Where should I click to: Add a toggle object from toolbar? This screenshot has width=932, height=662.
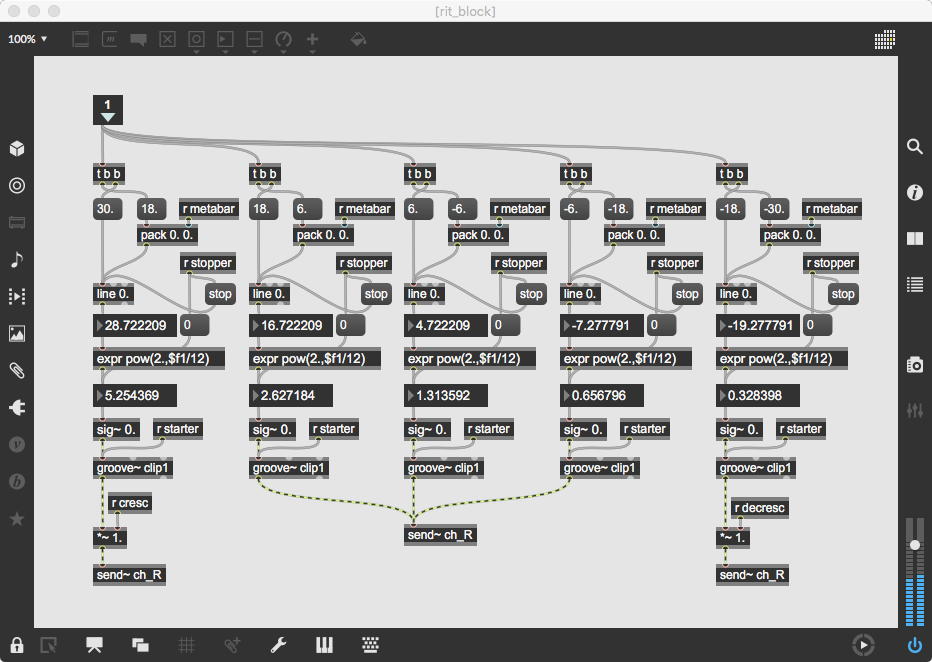(x=168, y=40)
